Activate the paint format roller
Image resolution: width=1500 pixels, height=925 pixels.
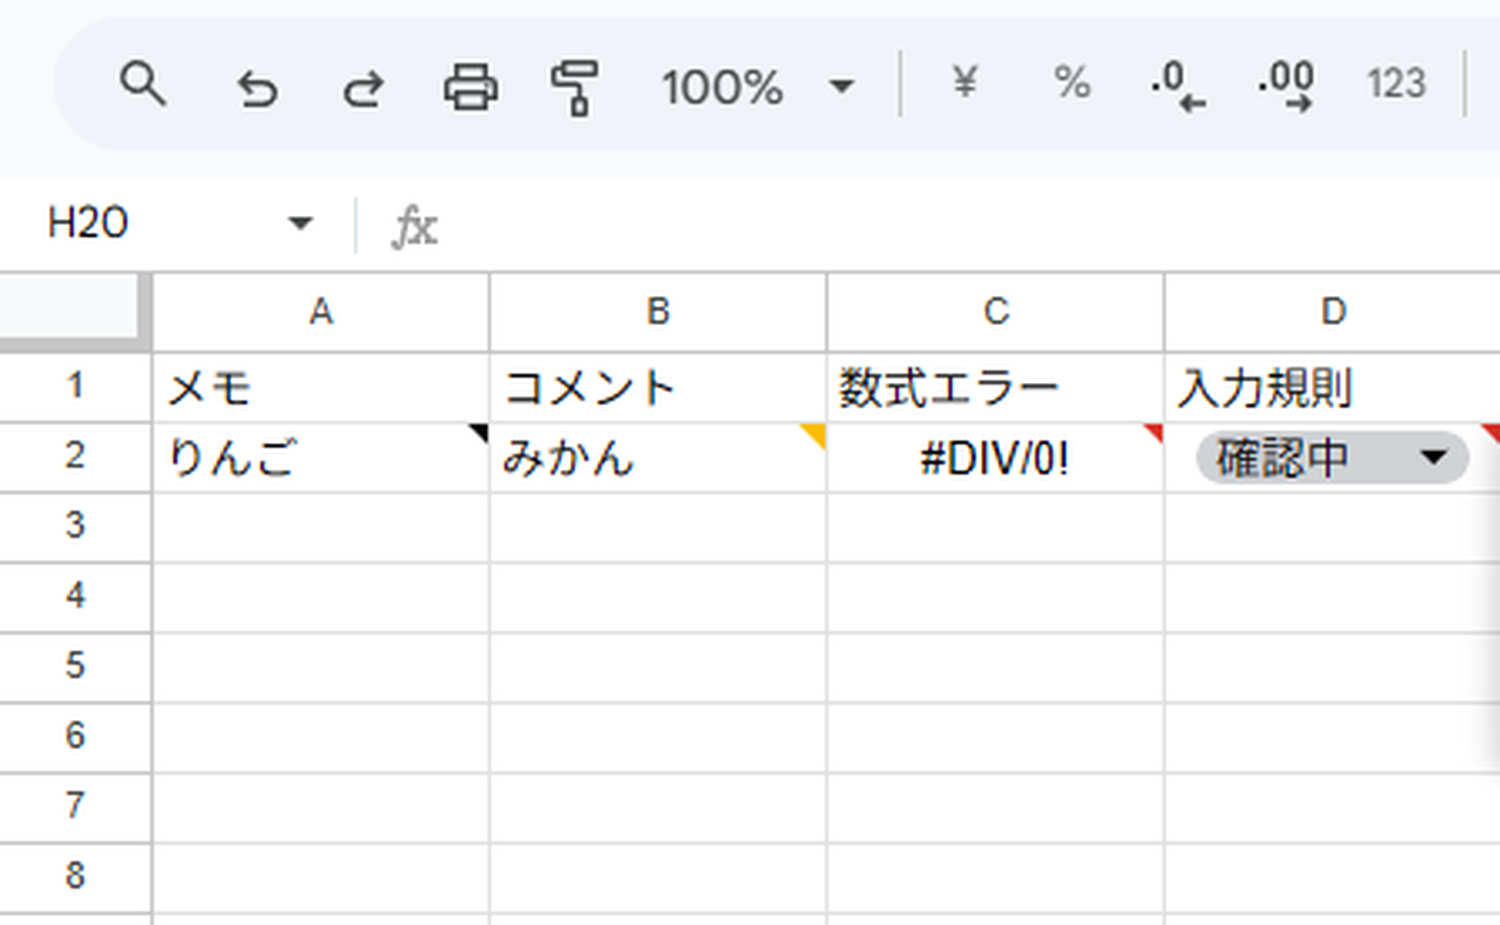pos(576,87)
